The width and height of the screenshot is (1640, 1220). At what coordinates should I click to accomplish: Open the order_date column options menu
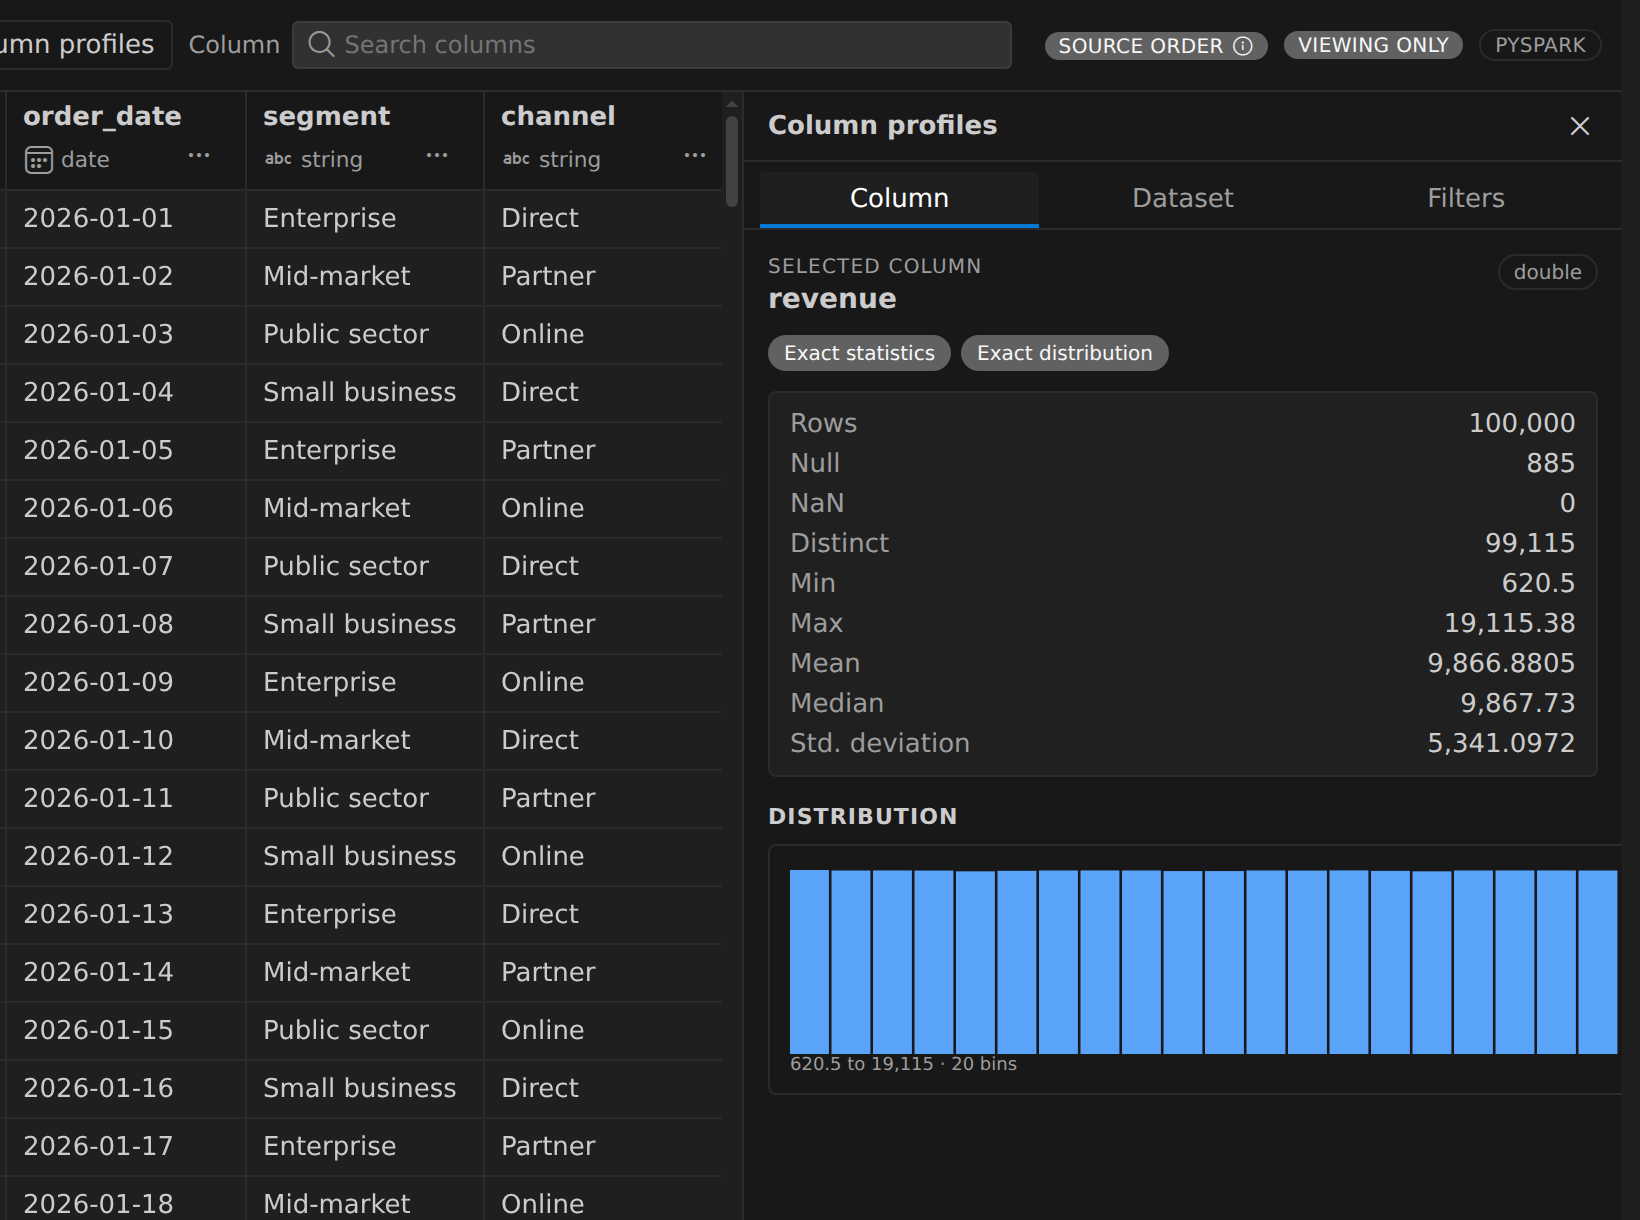199,155
